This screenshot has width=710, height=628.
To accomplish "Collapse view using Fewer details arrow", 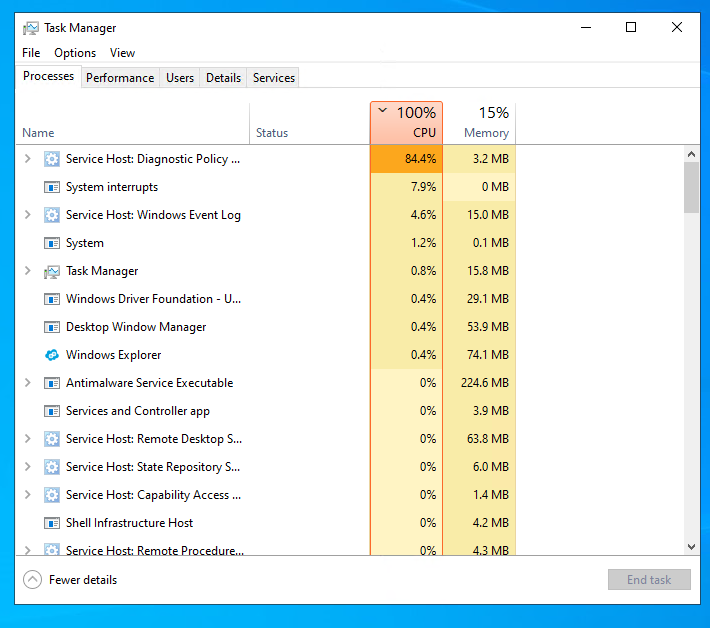I will pyautogui.click(x=33, y=580).
